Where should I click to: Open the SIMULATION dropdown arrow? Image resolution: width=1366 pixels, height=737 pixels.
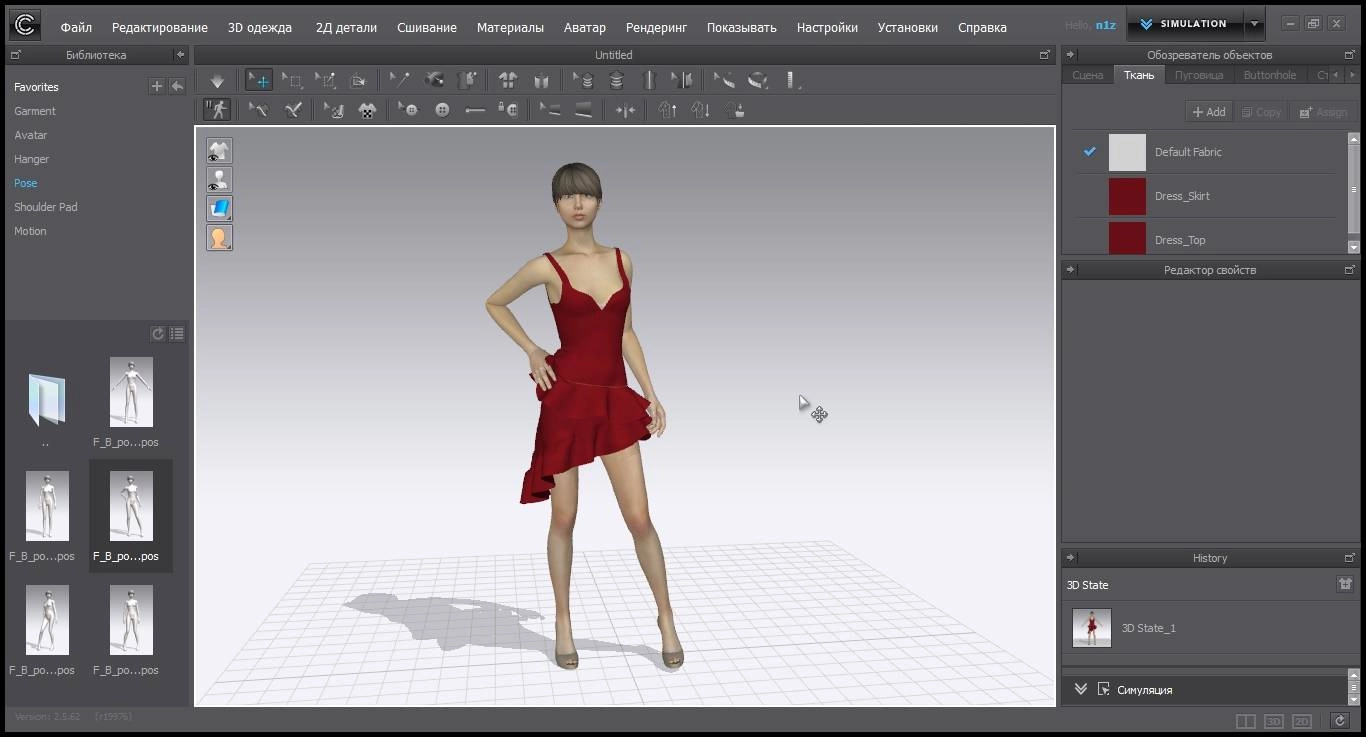pos(1254,24)
